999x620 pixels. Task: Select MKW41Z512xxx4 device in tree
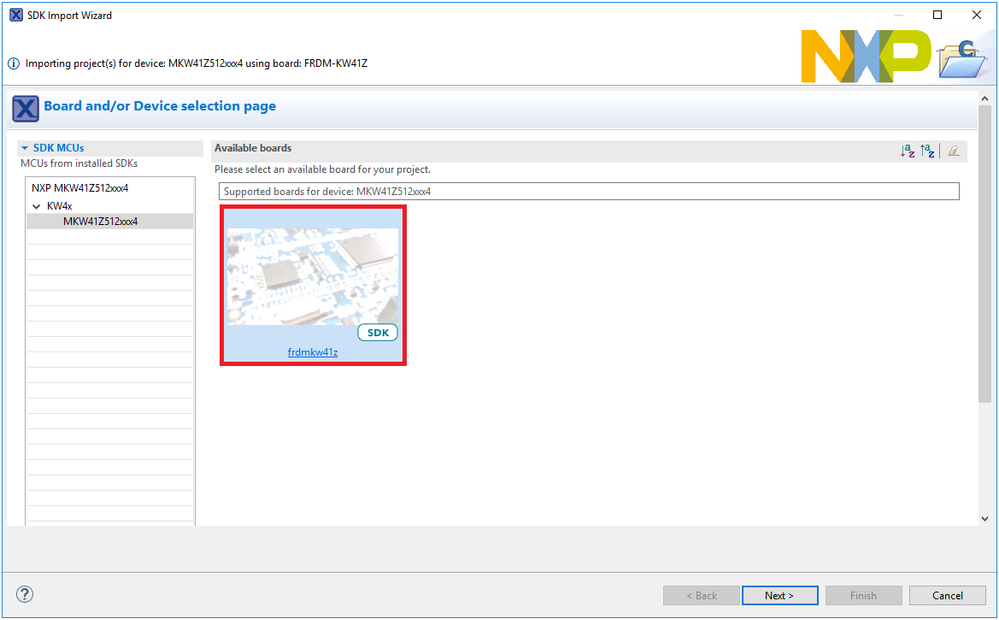pyautogui.click(x=100, y=222)
